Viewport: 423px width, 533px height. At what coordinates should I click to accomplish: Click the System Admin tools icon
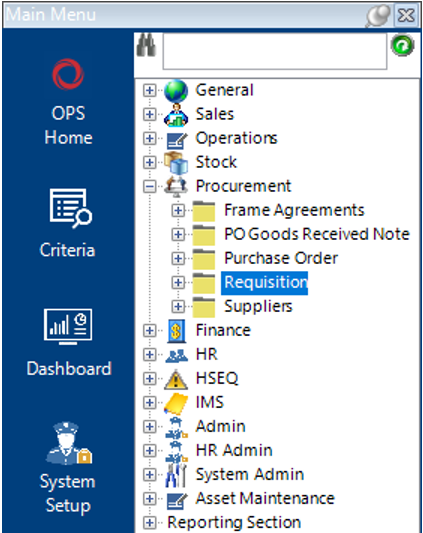pyautogui.click(x=176, y=475)
